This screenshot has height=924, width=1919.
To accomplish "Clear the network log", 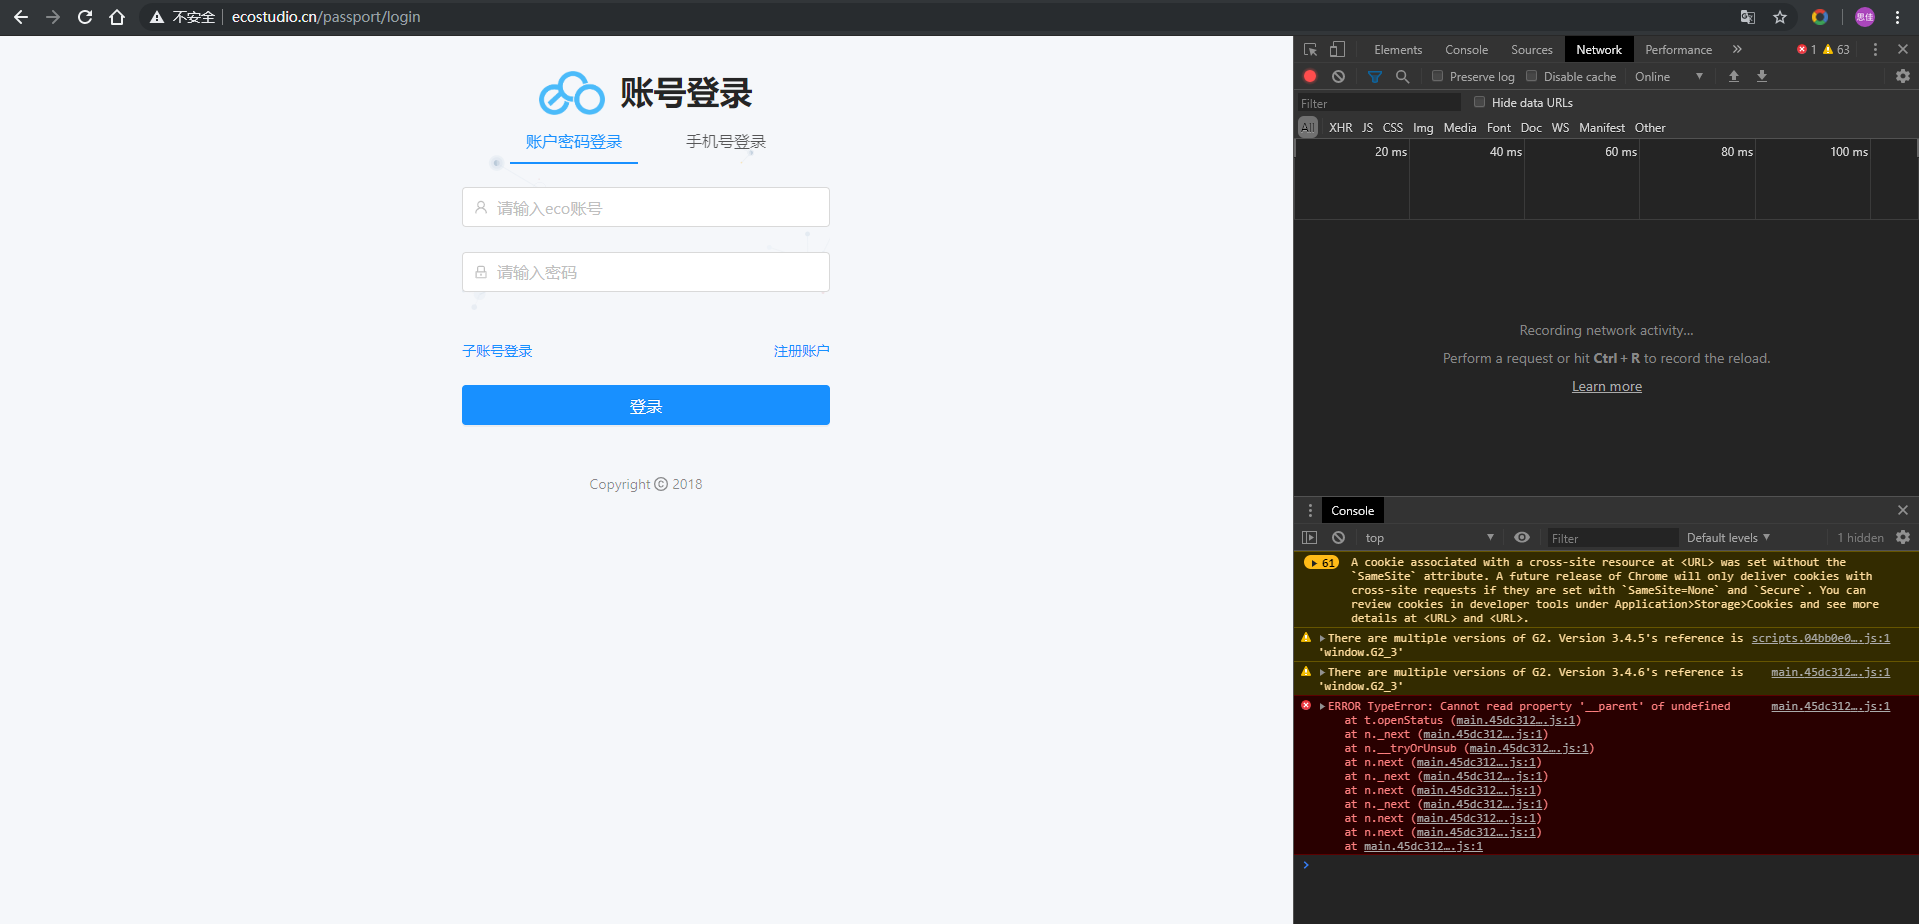I will [x=1338, y=76].
